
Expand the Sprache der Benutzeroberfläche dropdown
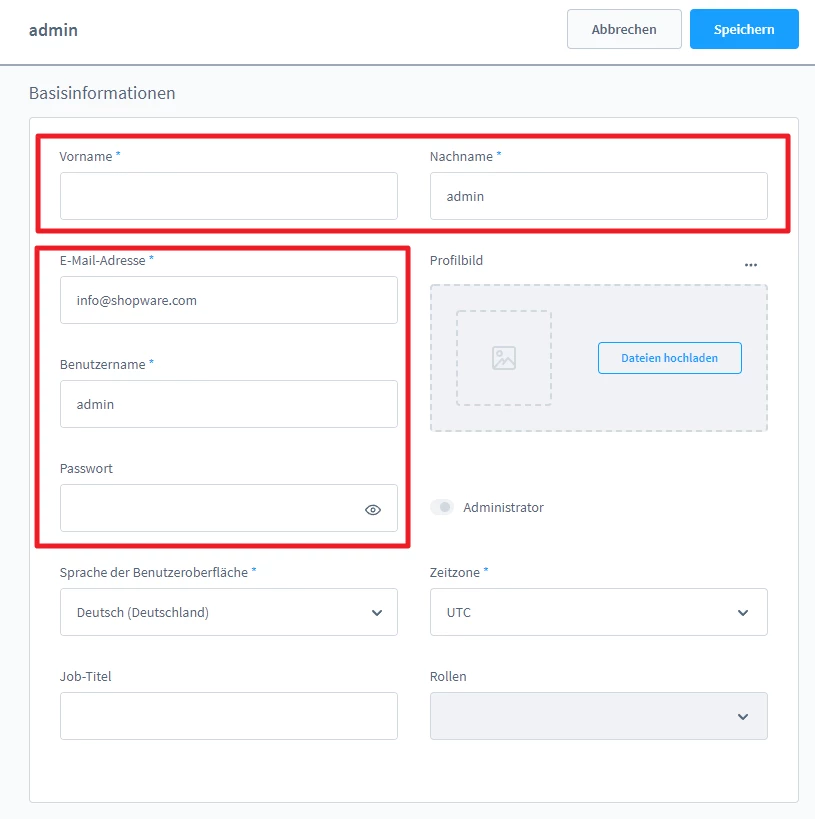228,612
